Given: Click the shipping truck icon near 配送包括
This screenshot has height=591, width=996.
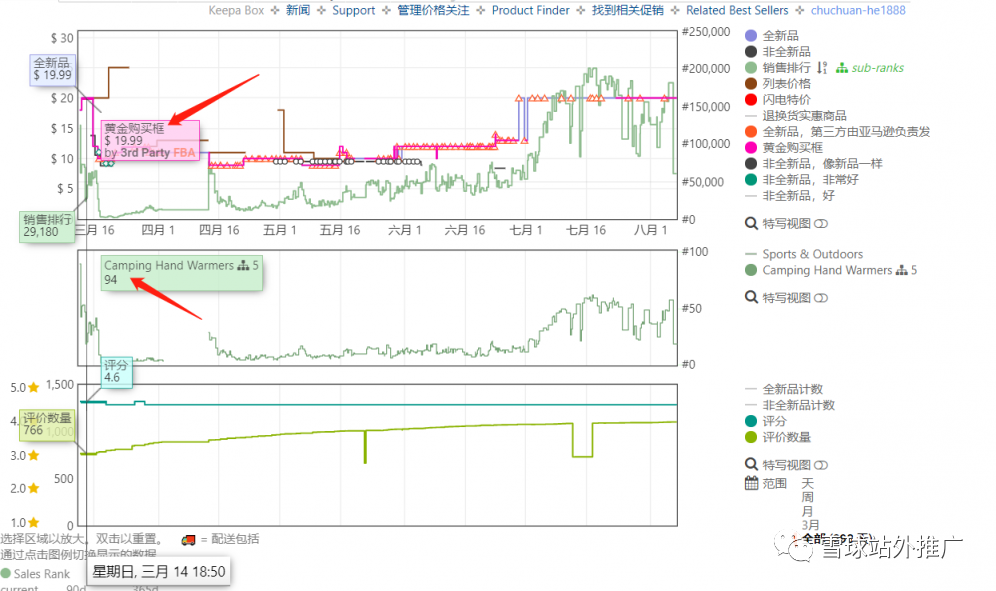Looking at the screenshot, I should click(188, 540).
